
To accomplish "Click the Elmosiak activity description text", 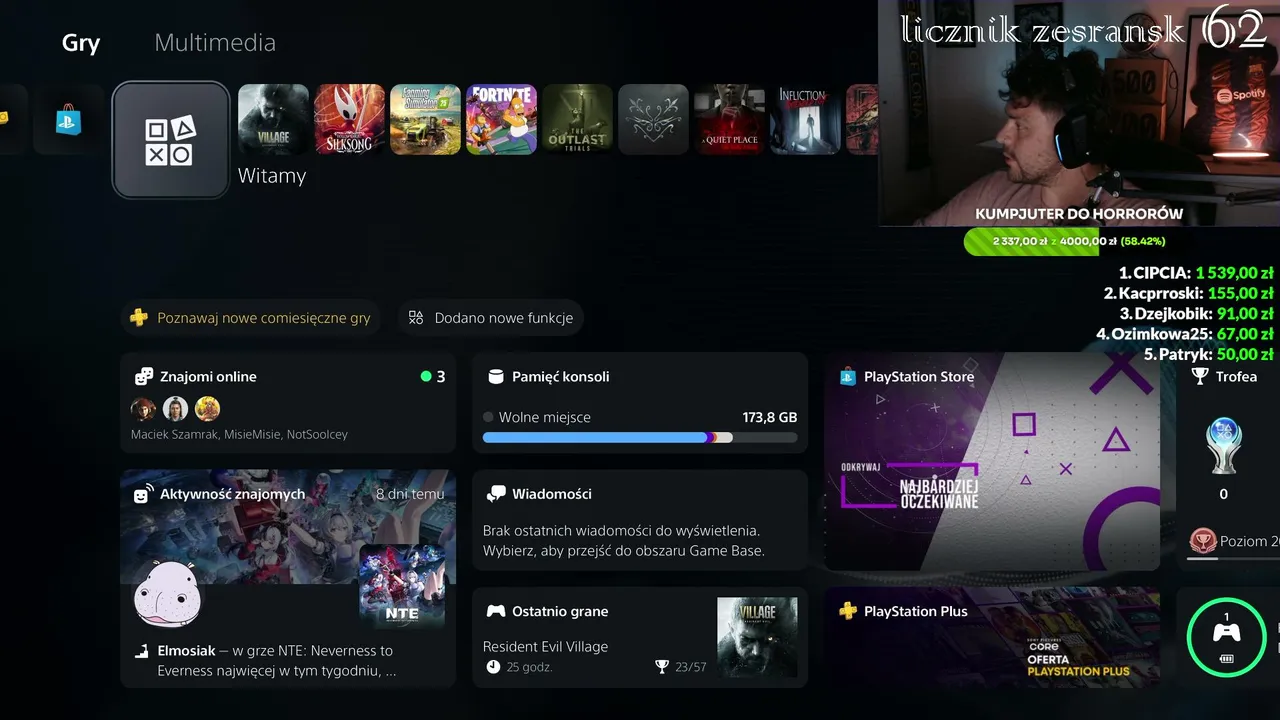I will [x=275, y=660].
